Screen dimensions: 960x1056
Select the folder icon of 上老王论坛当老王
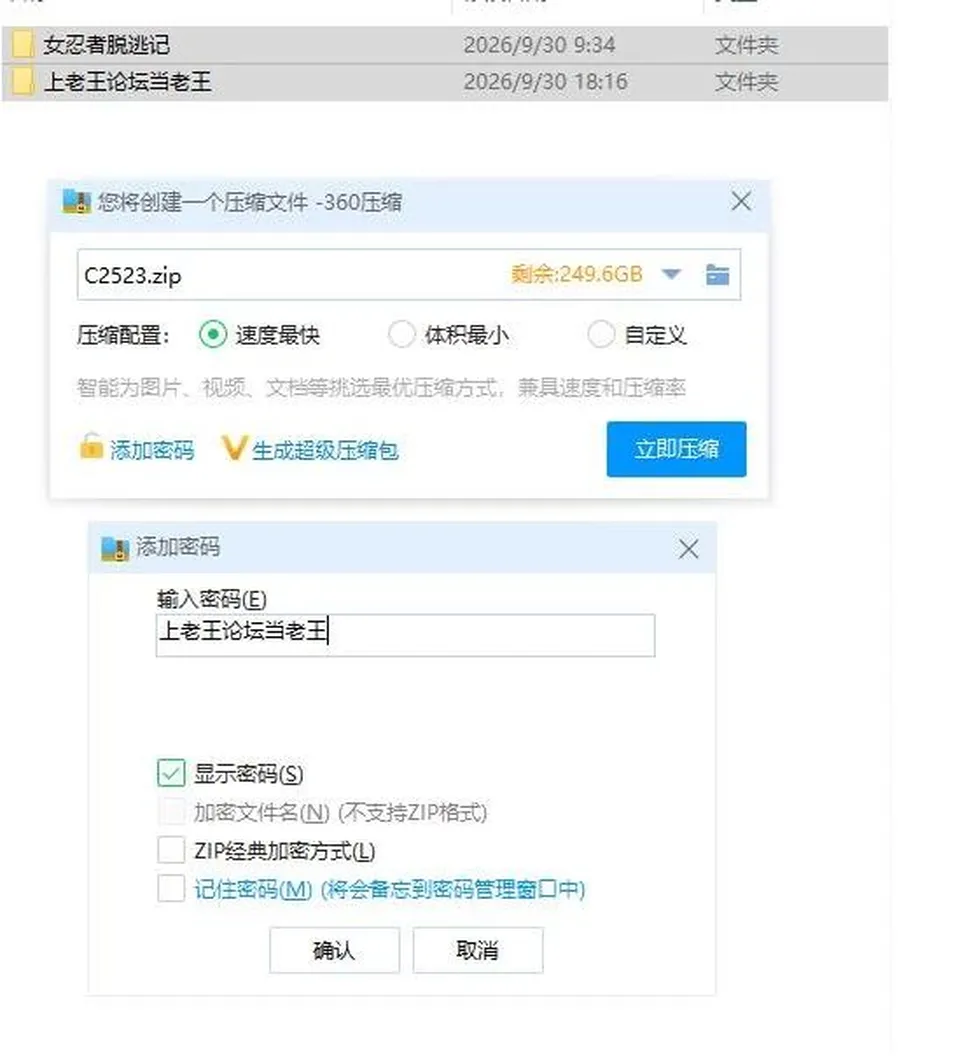pos(23,82)
